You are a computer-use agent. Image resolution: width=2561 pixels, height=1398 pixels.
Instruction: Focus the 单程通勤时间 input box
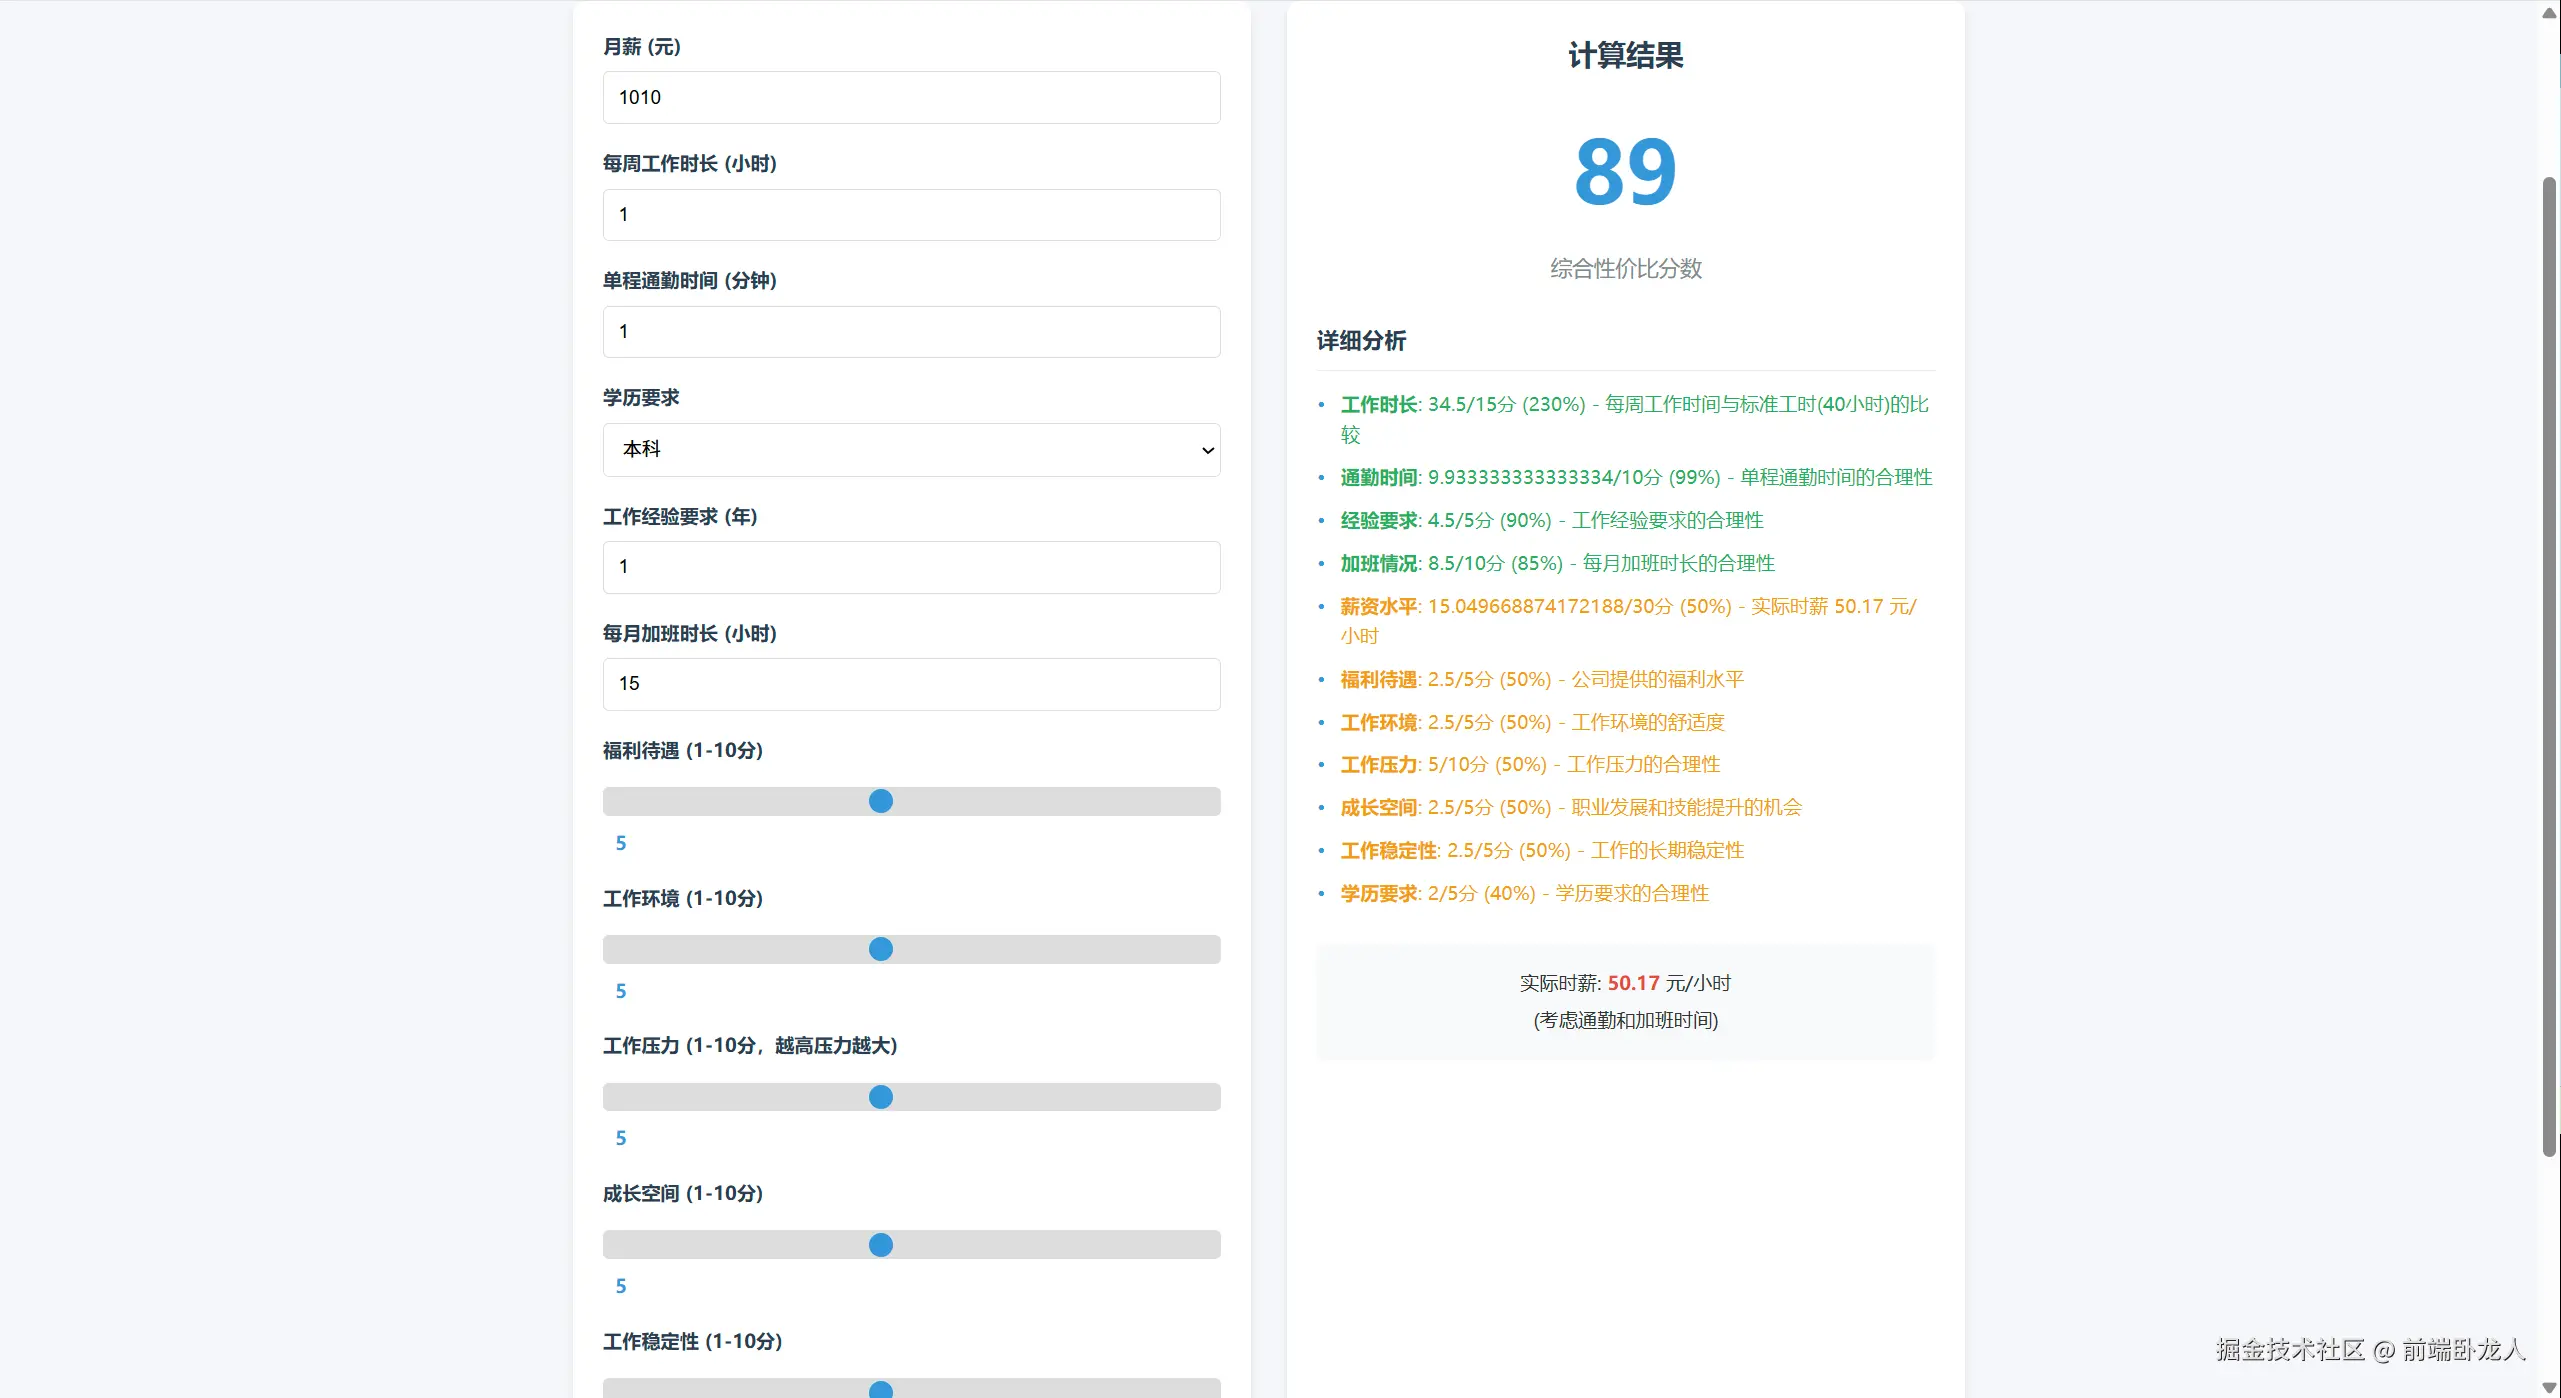910,331
